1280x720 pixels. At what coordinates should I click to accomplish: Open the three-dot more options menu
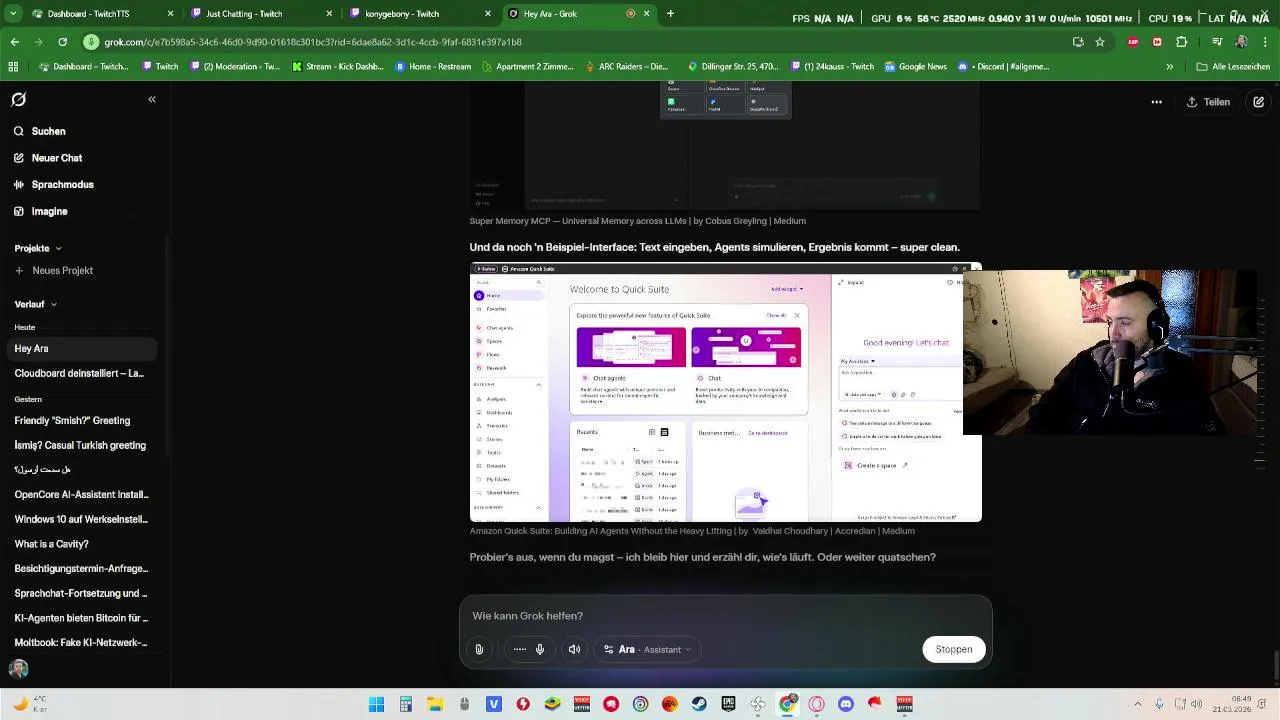pyautogui.click(x=1157, y=102)
